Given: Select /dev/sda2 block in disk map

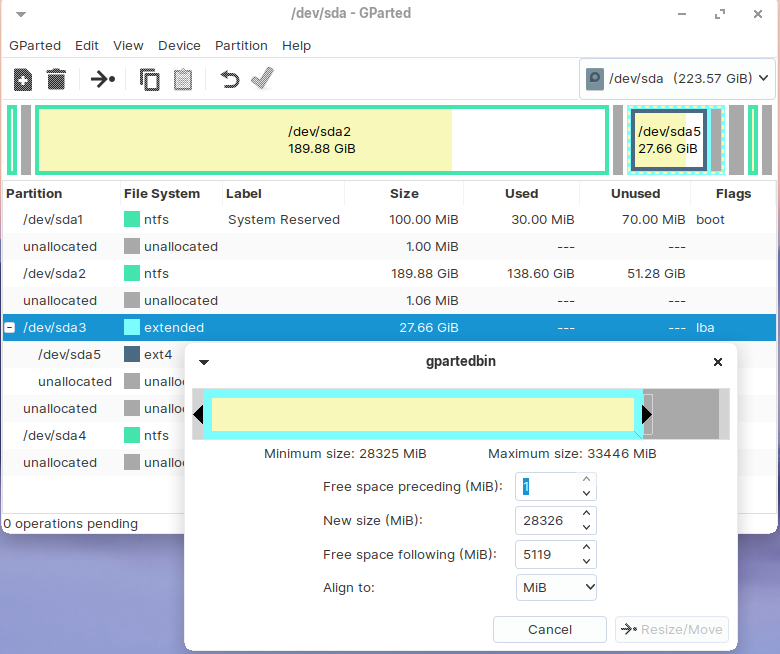Looking at the screenshot, I should tap(322, 140).
